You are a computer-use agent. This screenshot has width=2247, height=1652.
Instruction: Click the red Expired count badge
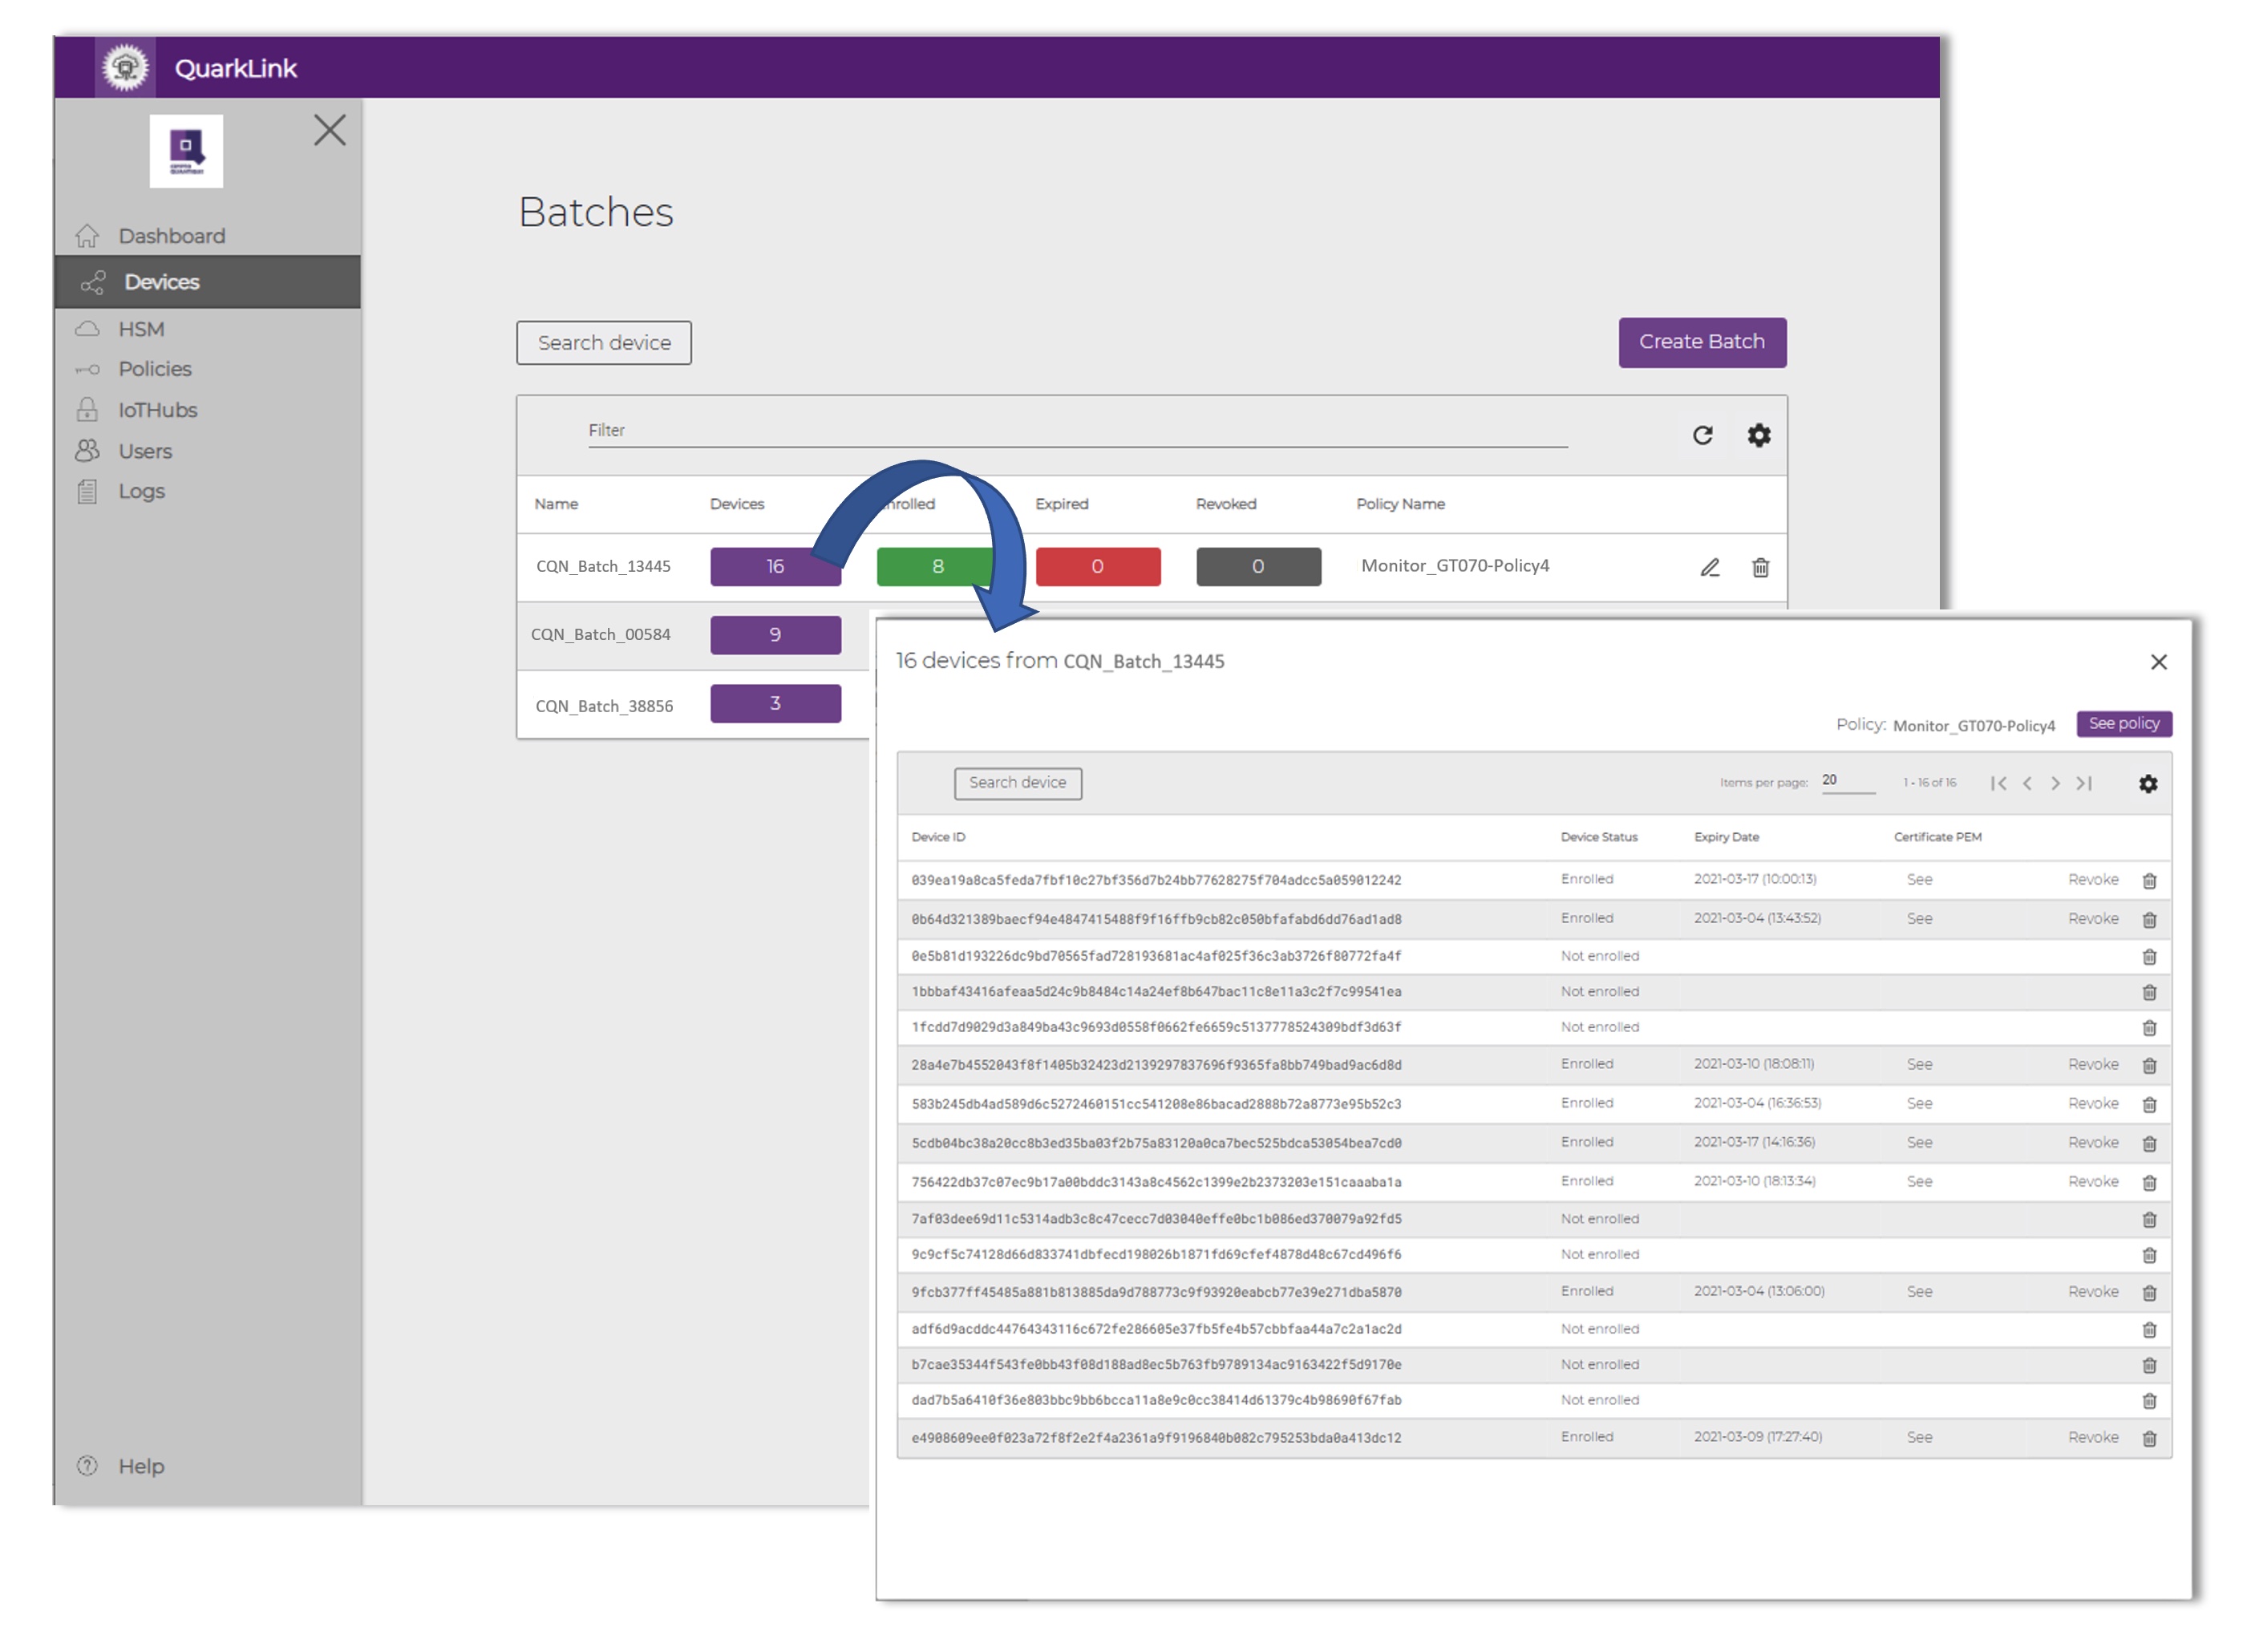1097,566
